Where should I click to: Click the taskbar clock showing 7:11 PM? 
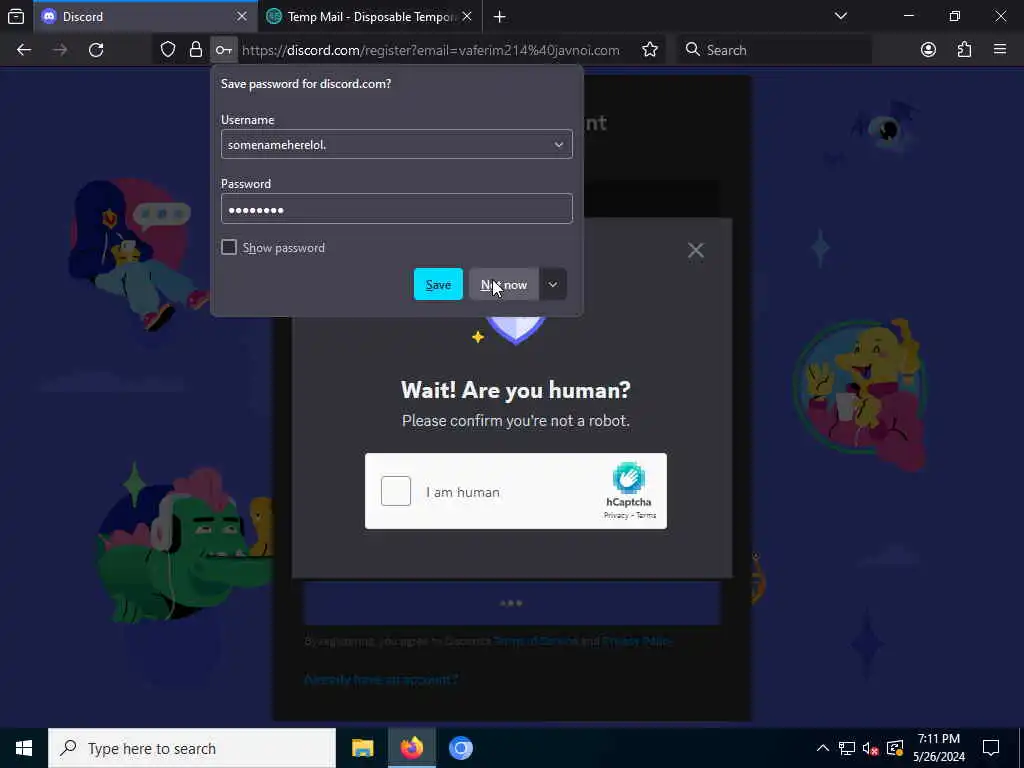click(x=939, y=748)
